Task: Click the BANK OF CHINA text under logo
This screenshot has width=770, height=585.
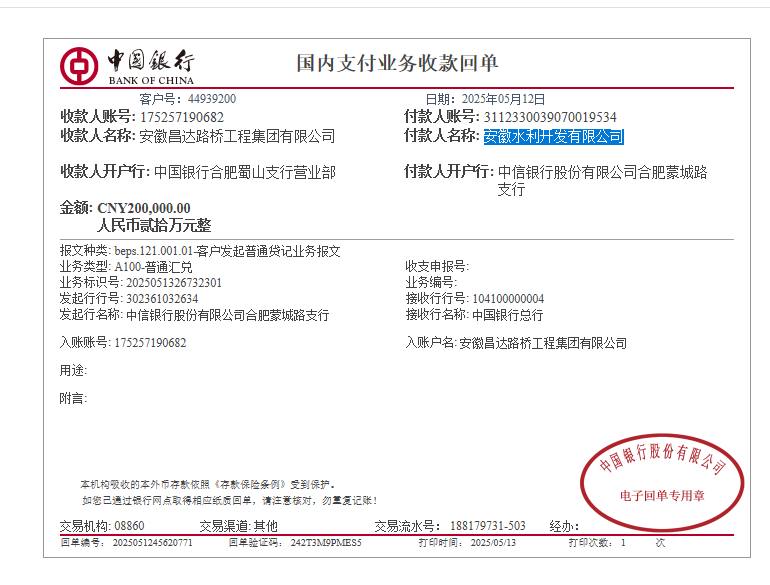Action: click(151, 80)
